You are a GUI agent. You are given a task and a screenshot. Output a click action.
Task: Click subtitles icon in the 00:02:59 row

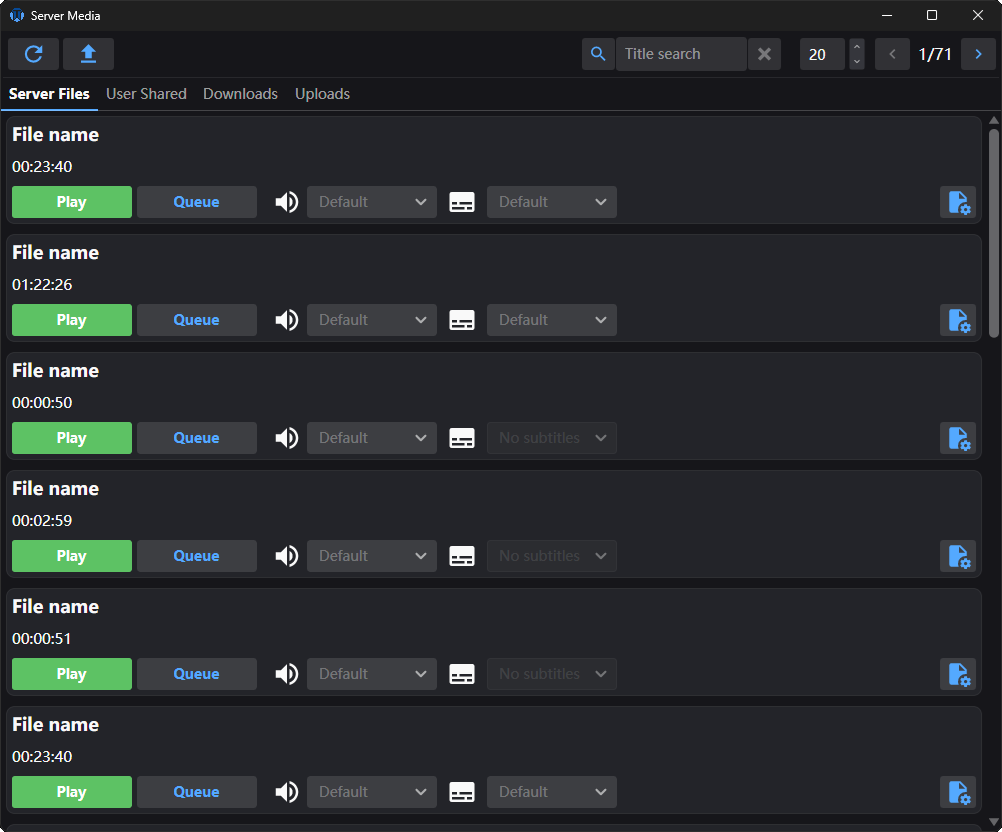(462, 556)
